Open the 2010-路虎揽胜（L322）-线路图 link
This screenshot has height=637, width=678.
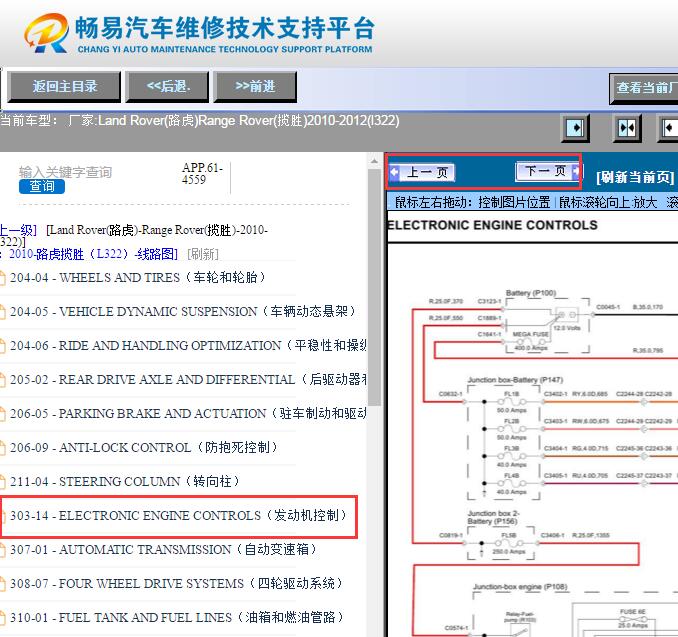click(x=93, y=254)
